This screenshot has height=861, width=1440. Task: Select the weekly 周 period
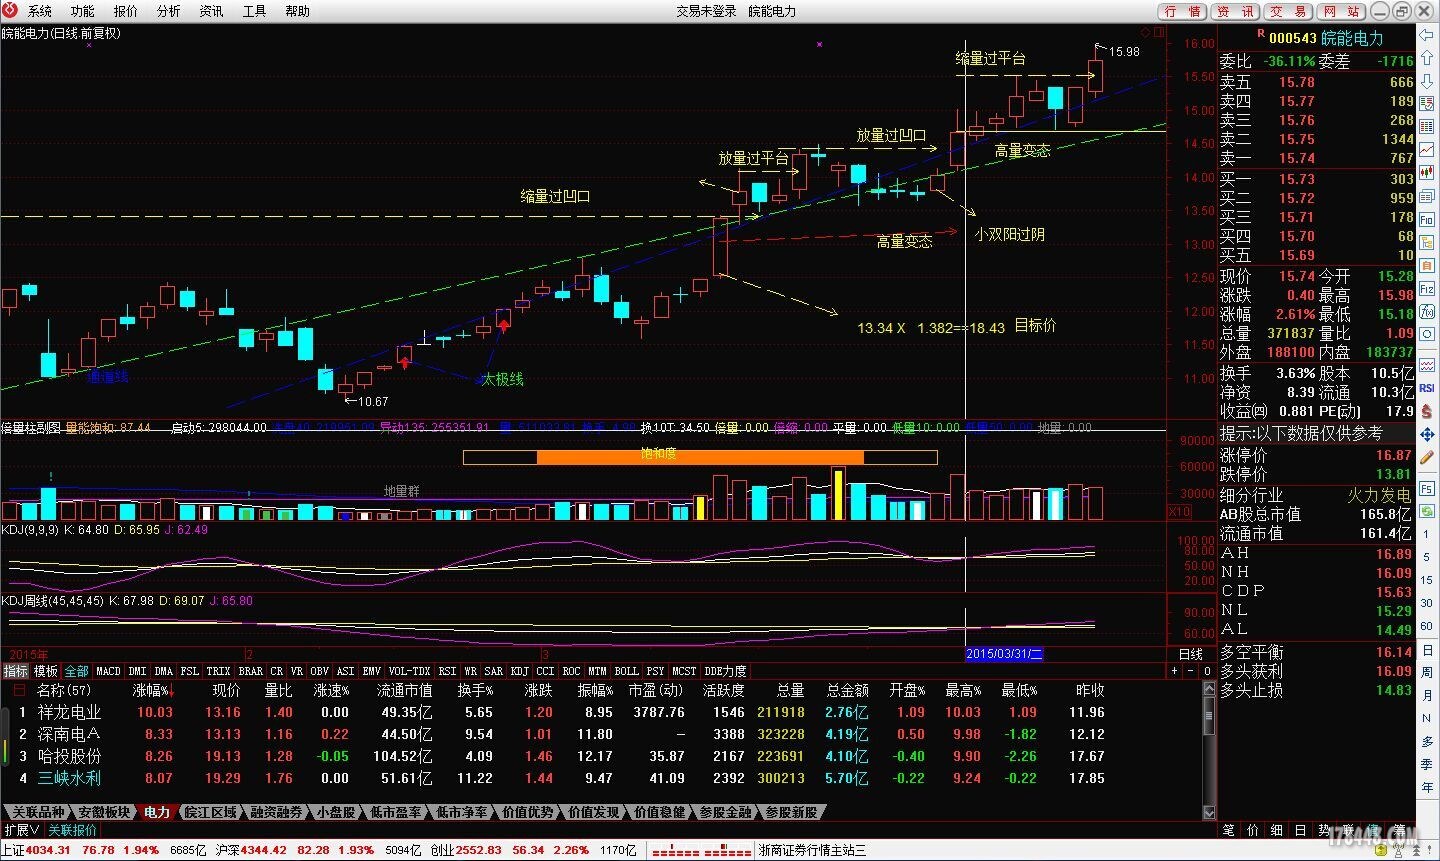1427,672
